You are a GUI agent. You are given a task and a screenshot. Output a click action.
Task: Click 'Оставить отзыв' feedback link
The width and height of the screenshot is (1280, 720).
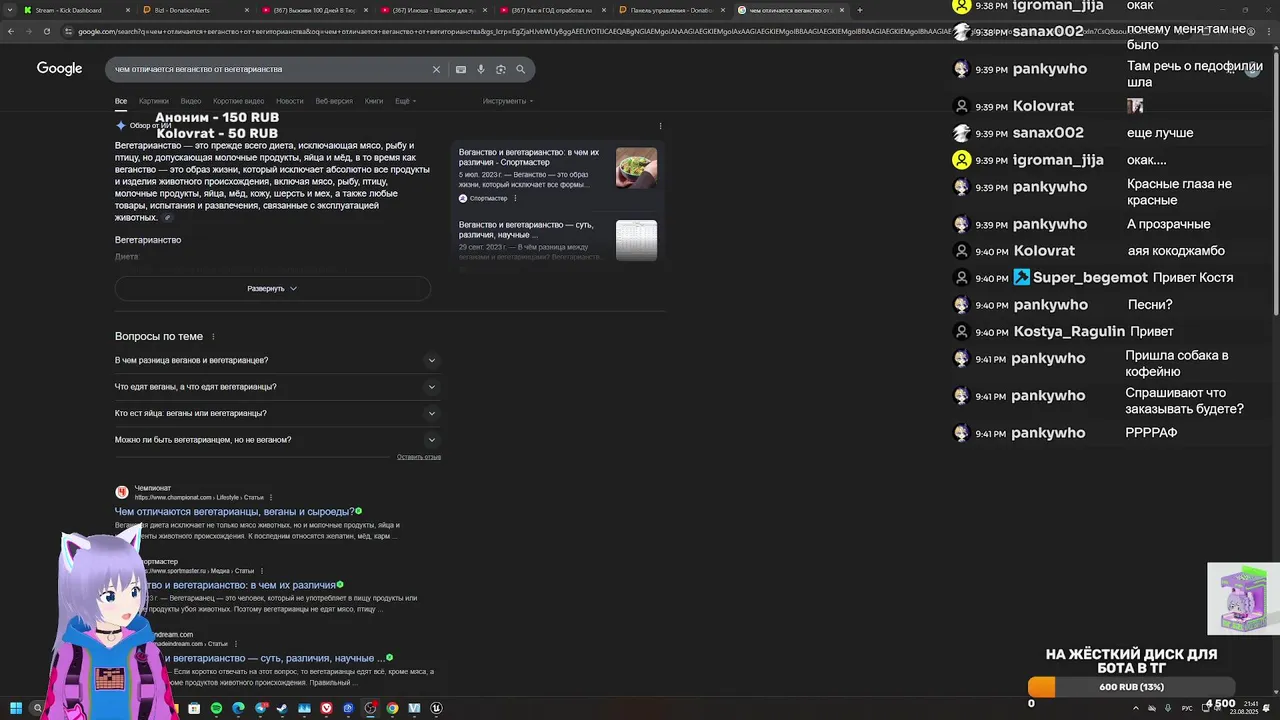[x=419, y=457]
